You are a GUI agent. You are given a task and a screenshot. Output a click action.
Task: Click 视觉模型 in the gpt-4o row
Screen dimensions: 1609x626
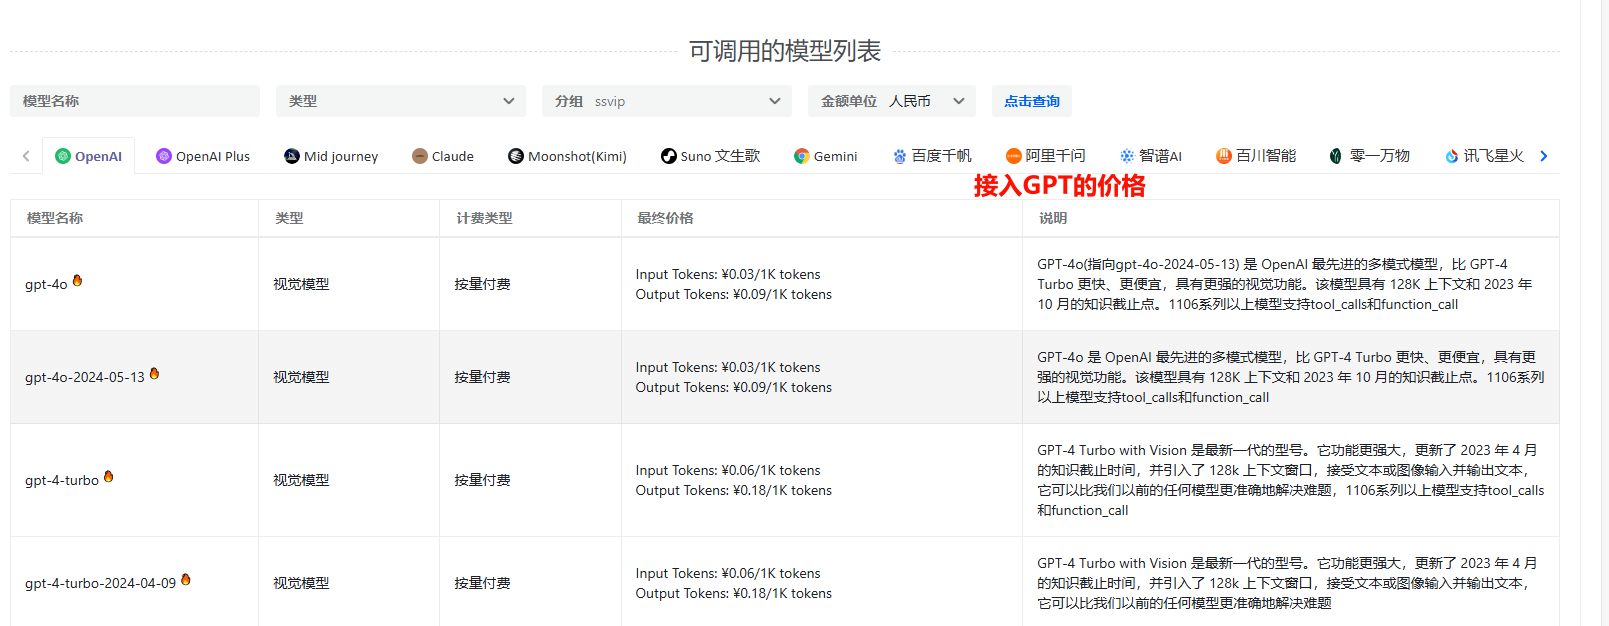pyautogui.click(x=301, y=284)
